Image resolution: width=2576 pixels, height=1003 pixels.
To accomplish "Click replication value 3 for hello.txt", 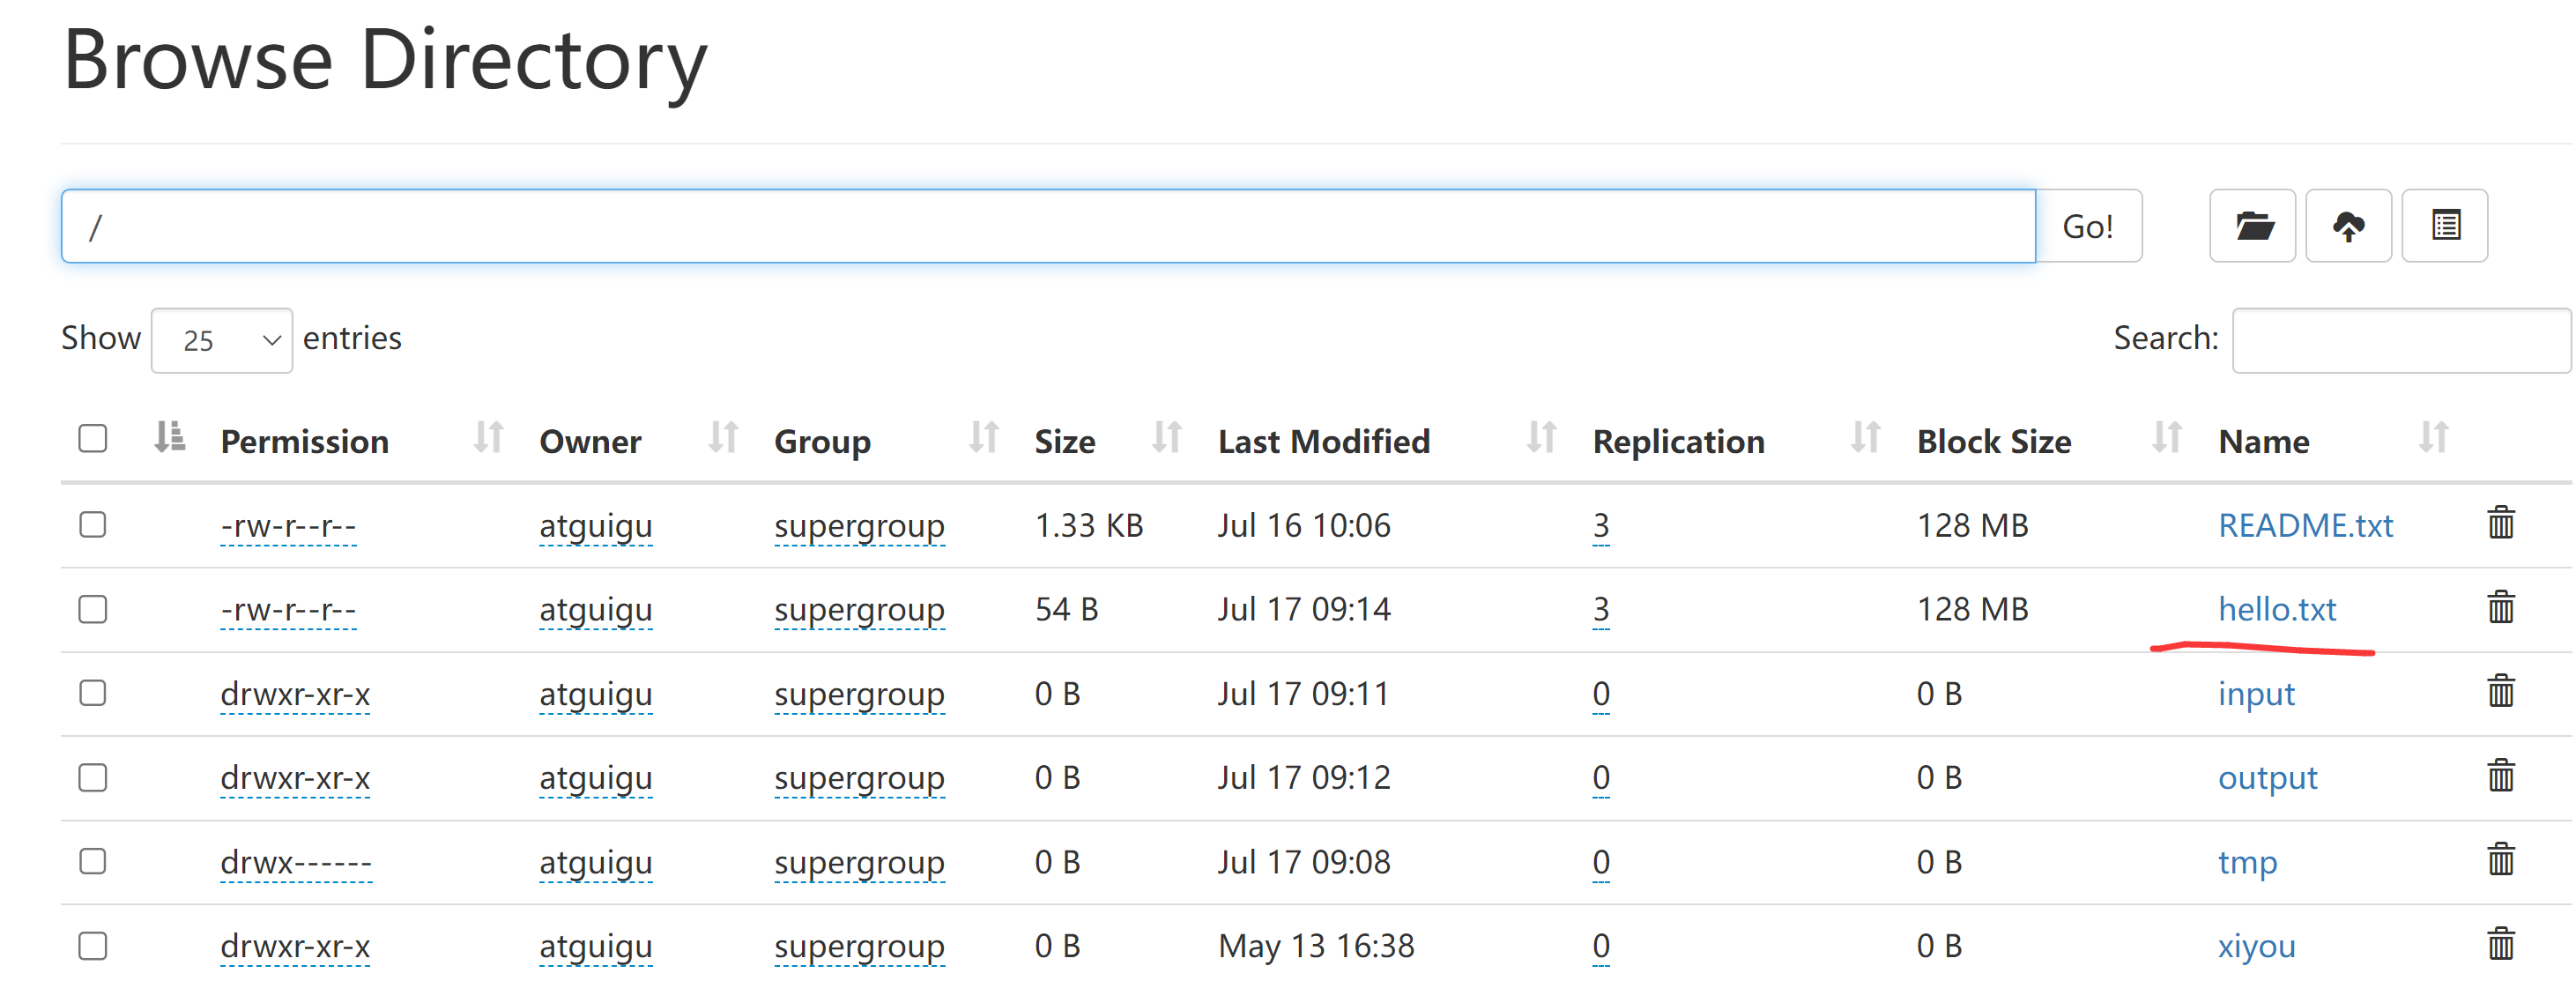I will [1601, 610].
